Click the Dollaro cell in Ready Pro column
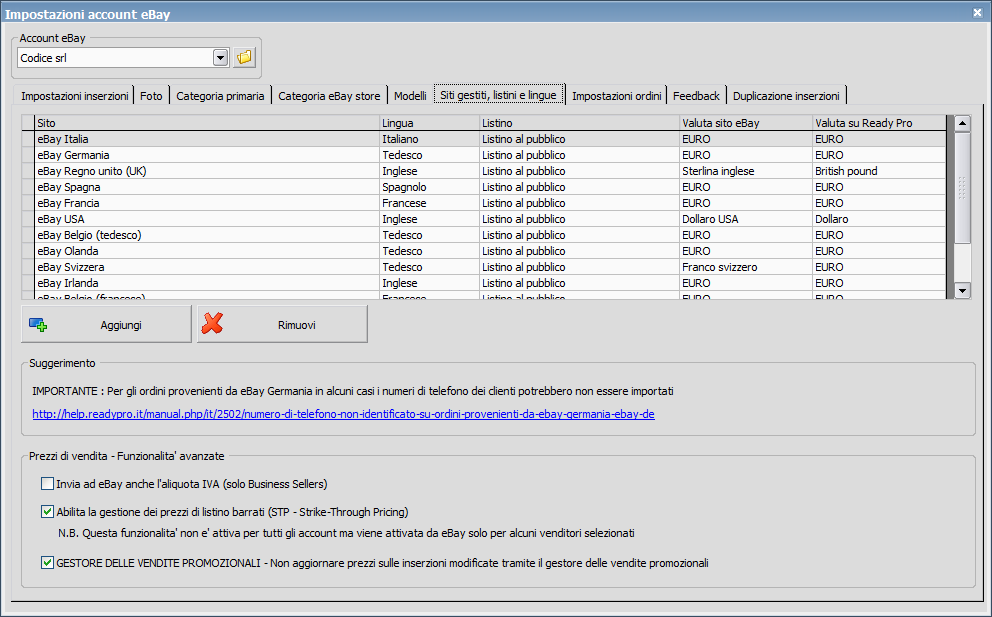This screenshot has width=992, height=617. click(879, 219)
